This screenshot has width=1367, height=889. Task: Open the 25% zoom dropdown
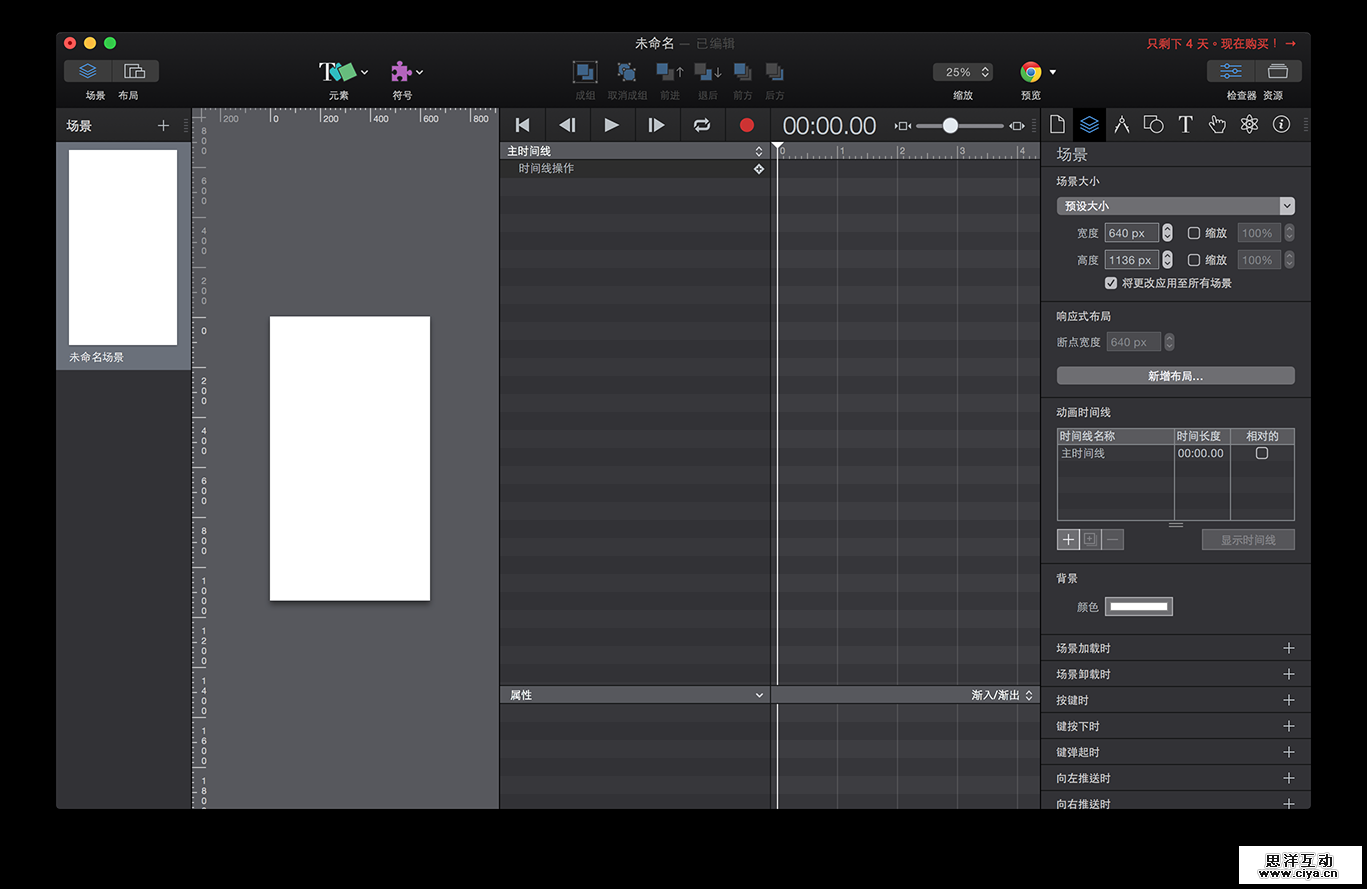[962, 72]
